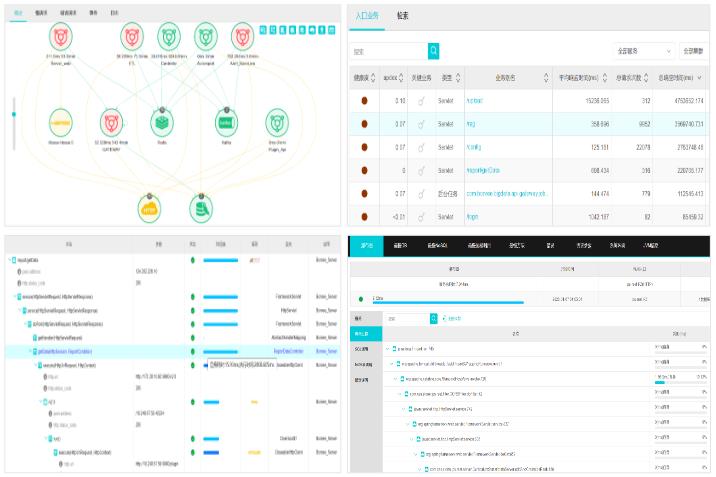Viewport: 716px width, 477px height.
Task: Open the com.bonree.bigdata.api-gateway business link
Action: (506, 193)
